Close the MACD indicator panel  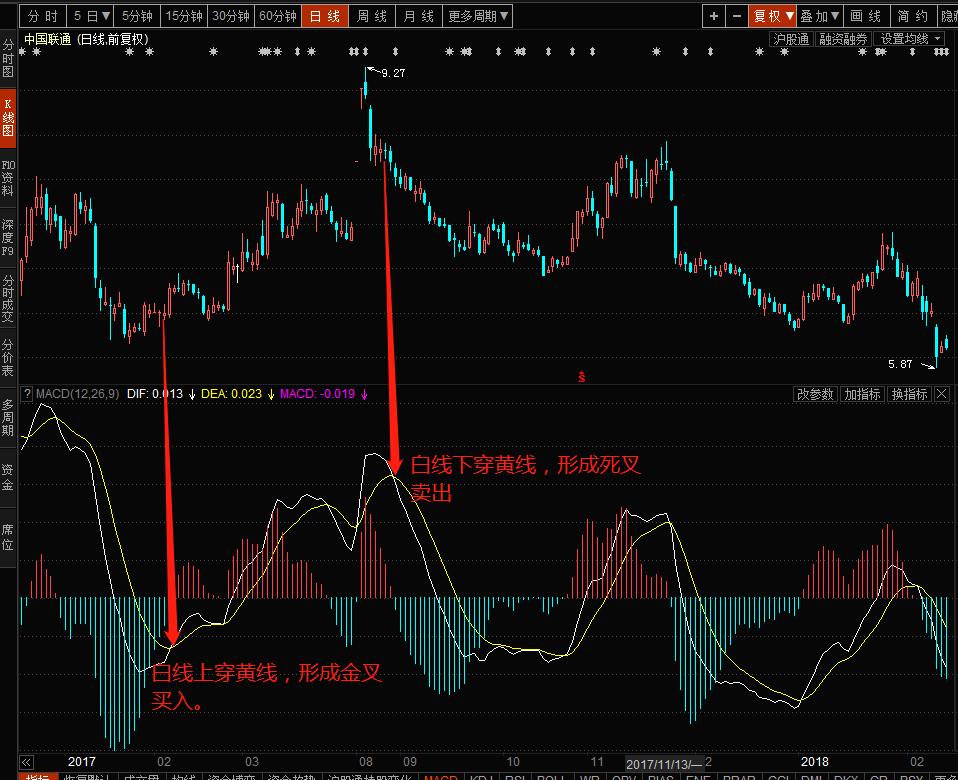pos(940,394)
